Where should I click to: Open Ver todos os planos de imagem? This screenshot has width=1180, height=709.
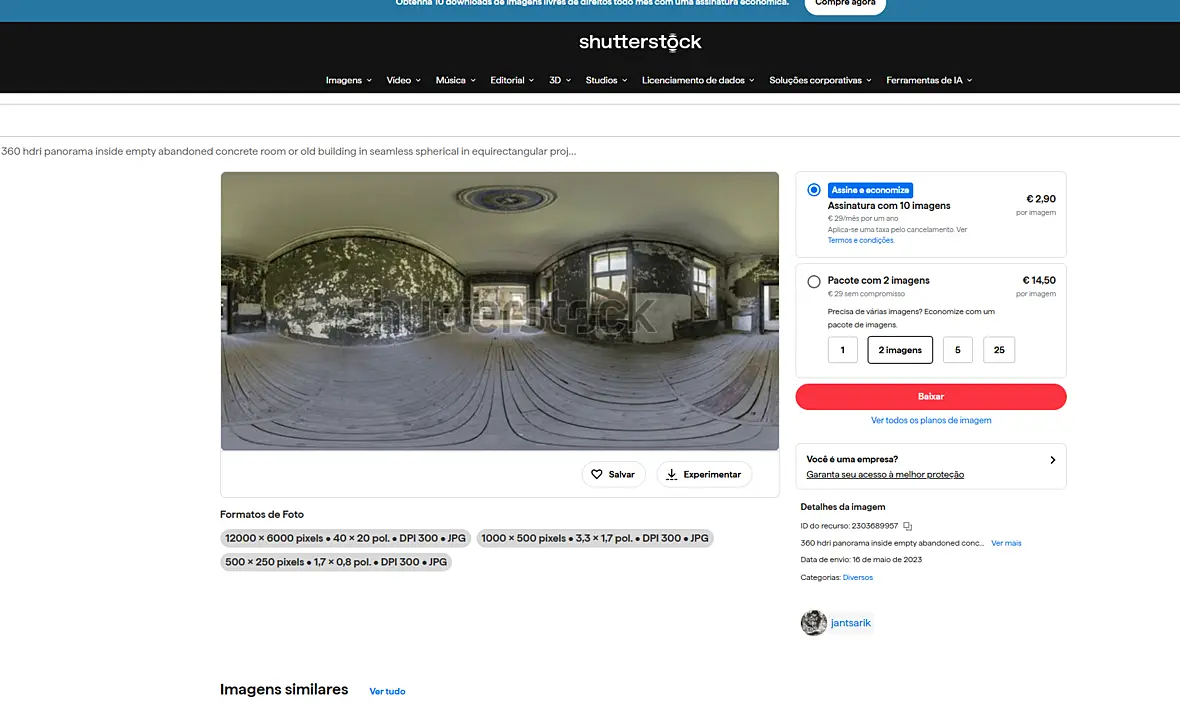coord(931,420)
